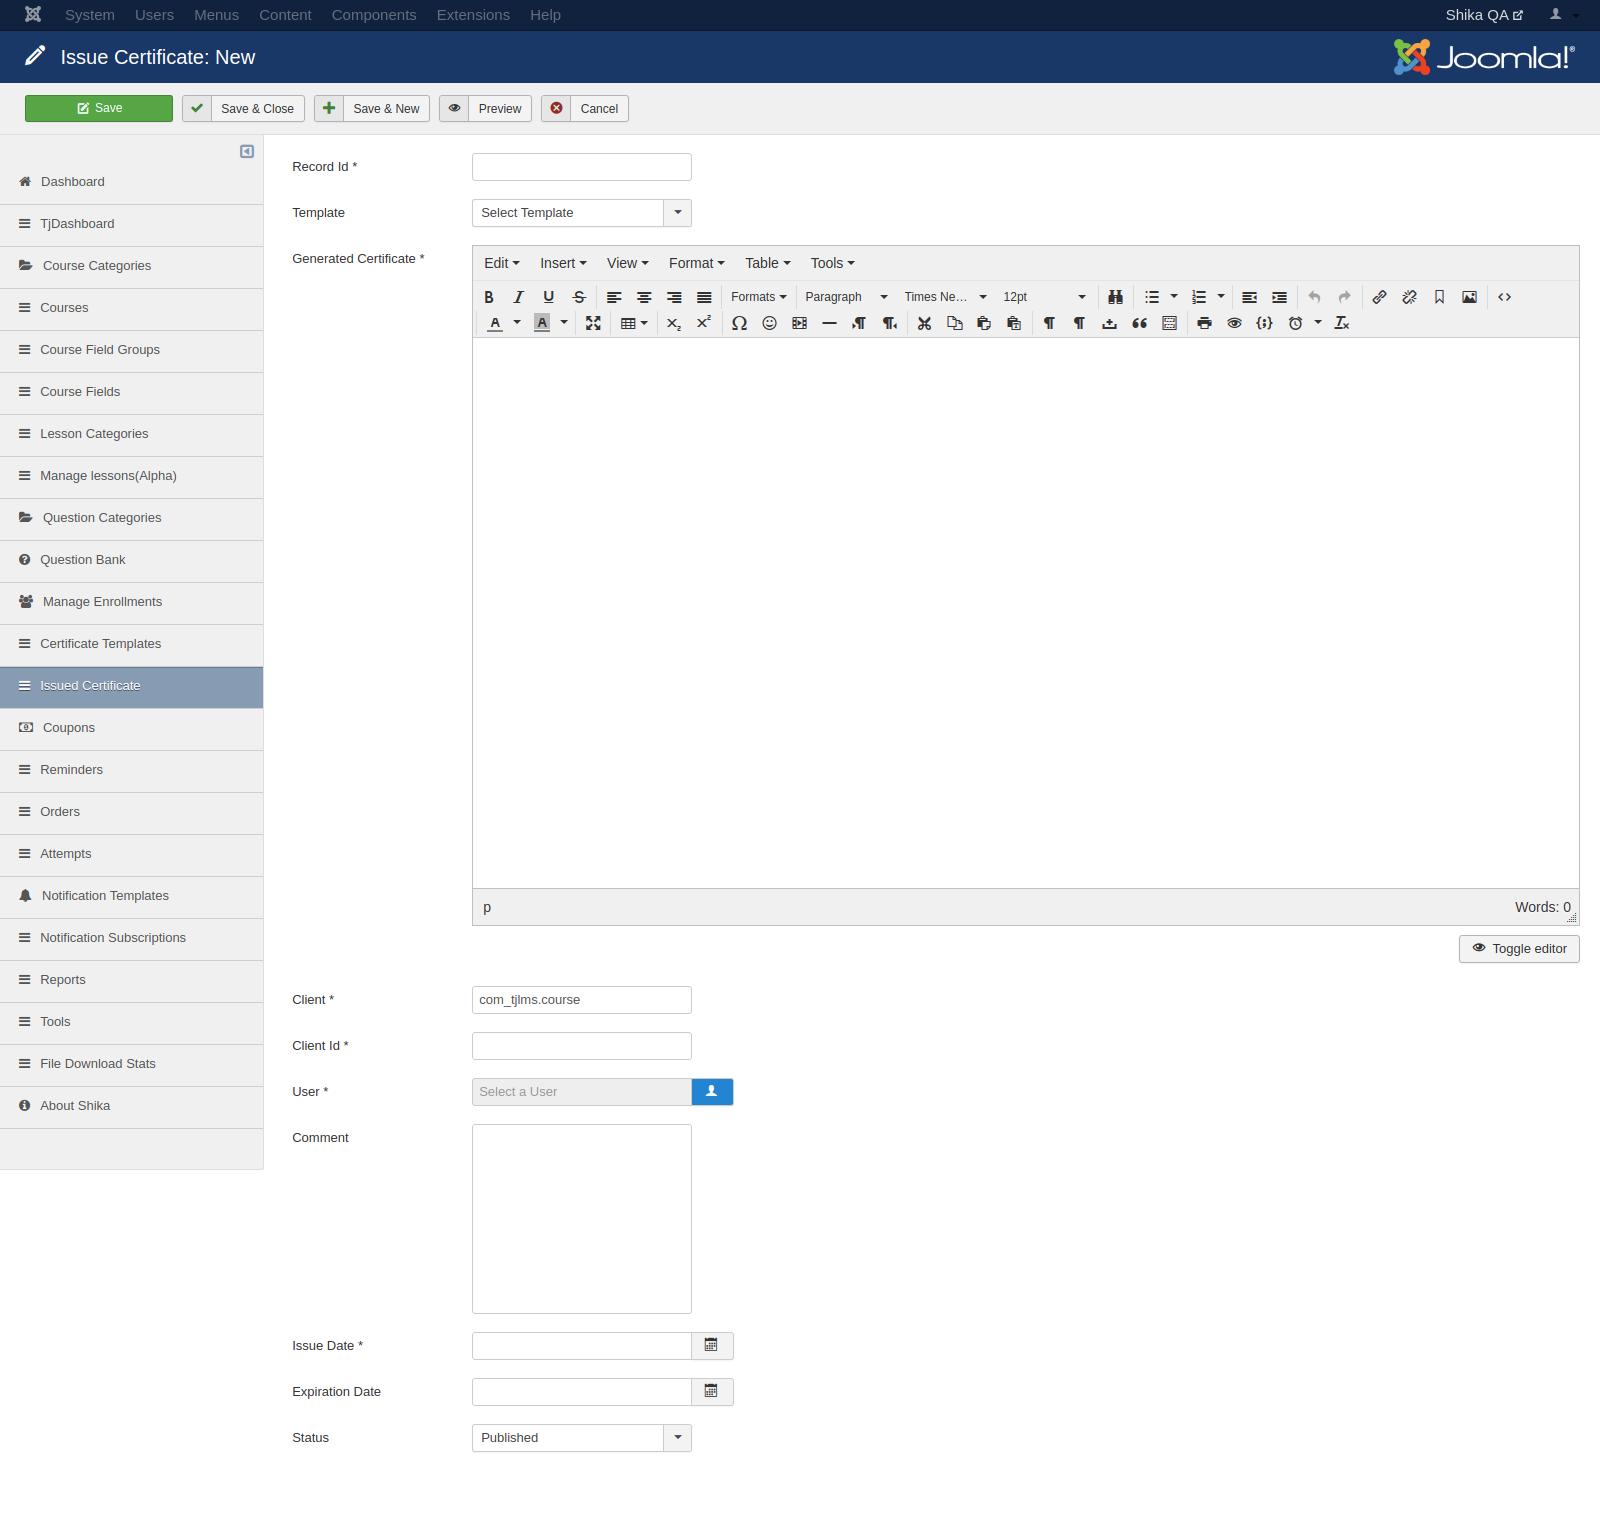Click the blockquote icon
1600x1520 pixels.
(1139, 323)
